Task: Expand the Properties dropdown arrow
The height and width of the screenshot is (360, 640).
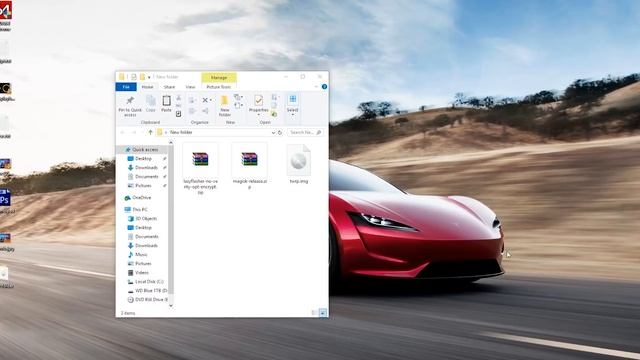Action: [x=258, y=115]
